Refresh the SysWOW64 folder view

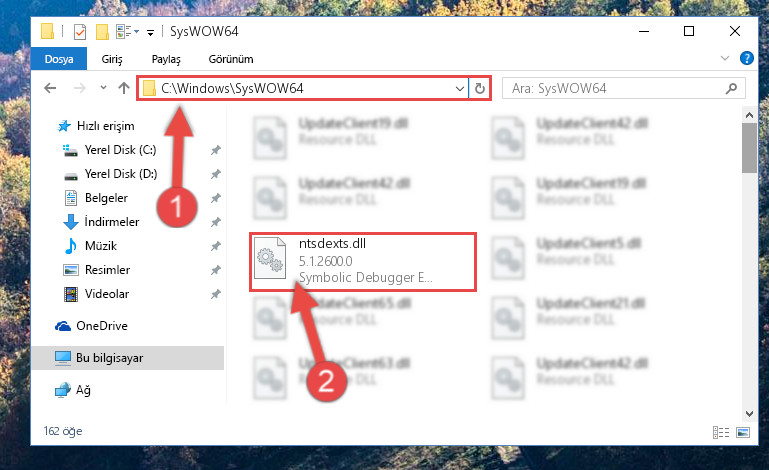[x=480, y=89]
